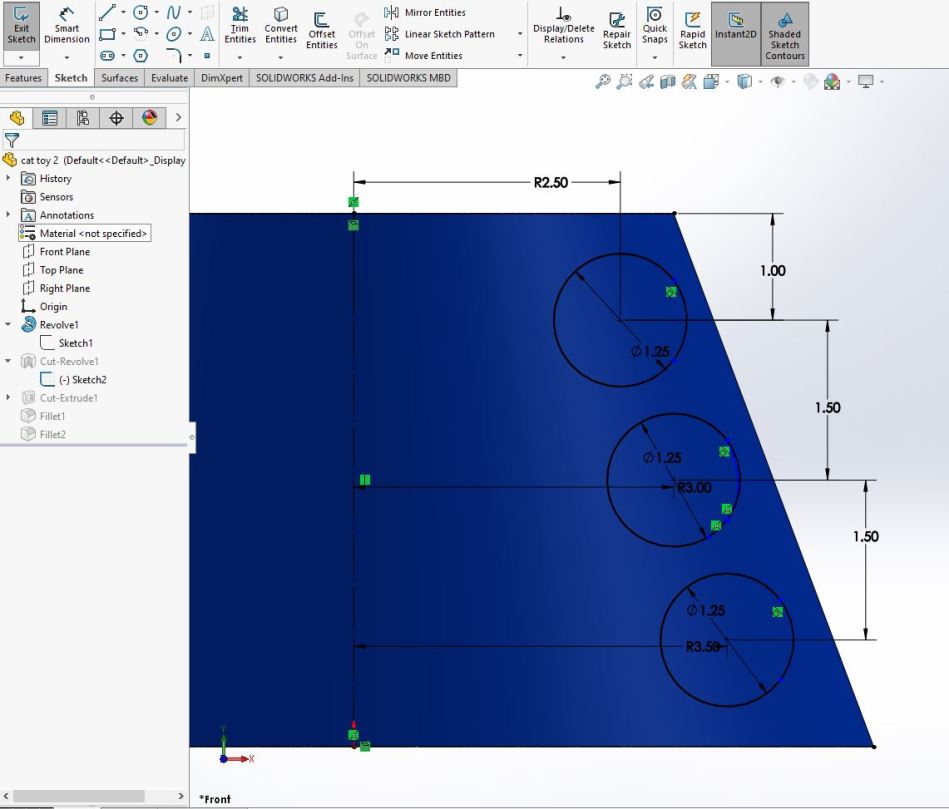Click the Smart Dimension tool

click(66, 26)
